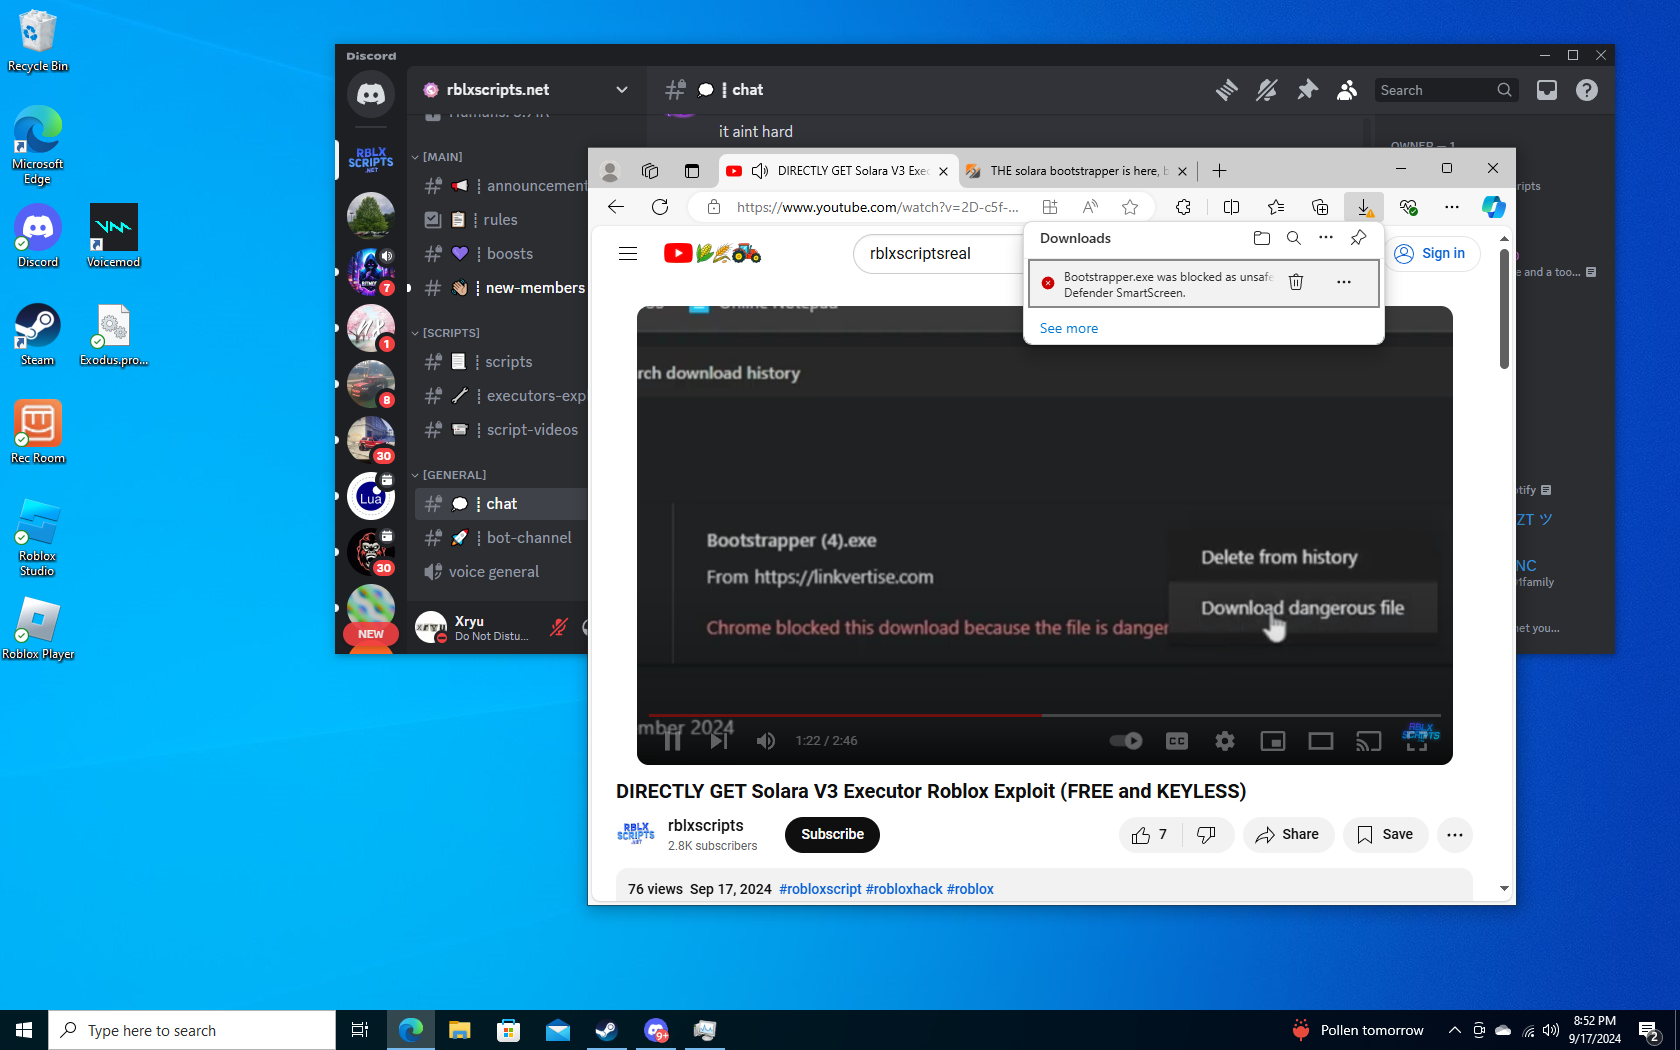The image size is (1680, 1050).
Task: Open YouTube video settings gear
Action: 1225,741
